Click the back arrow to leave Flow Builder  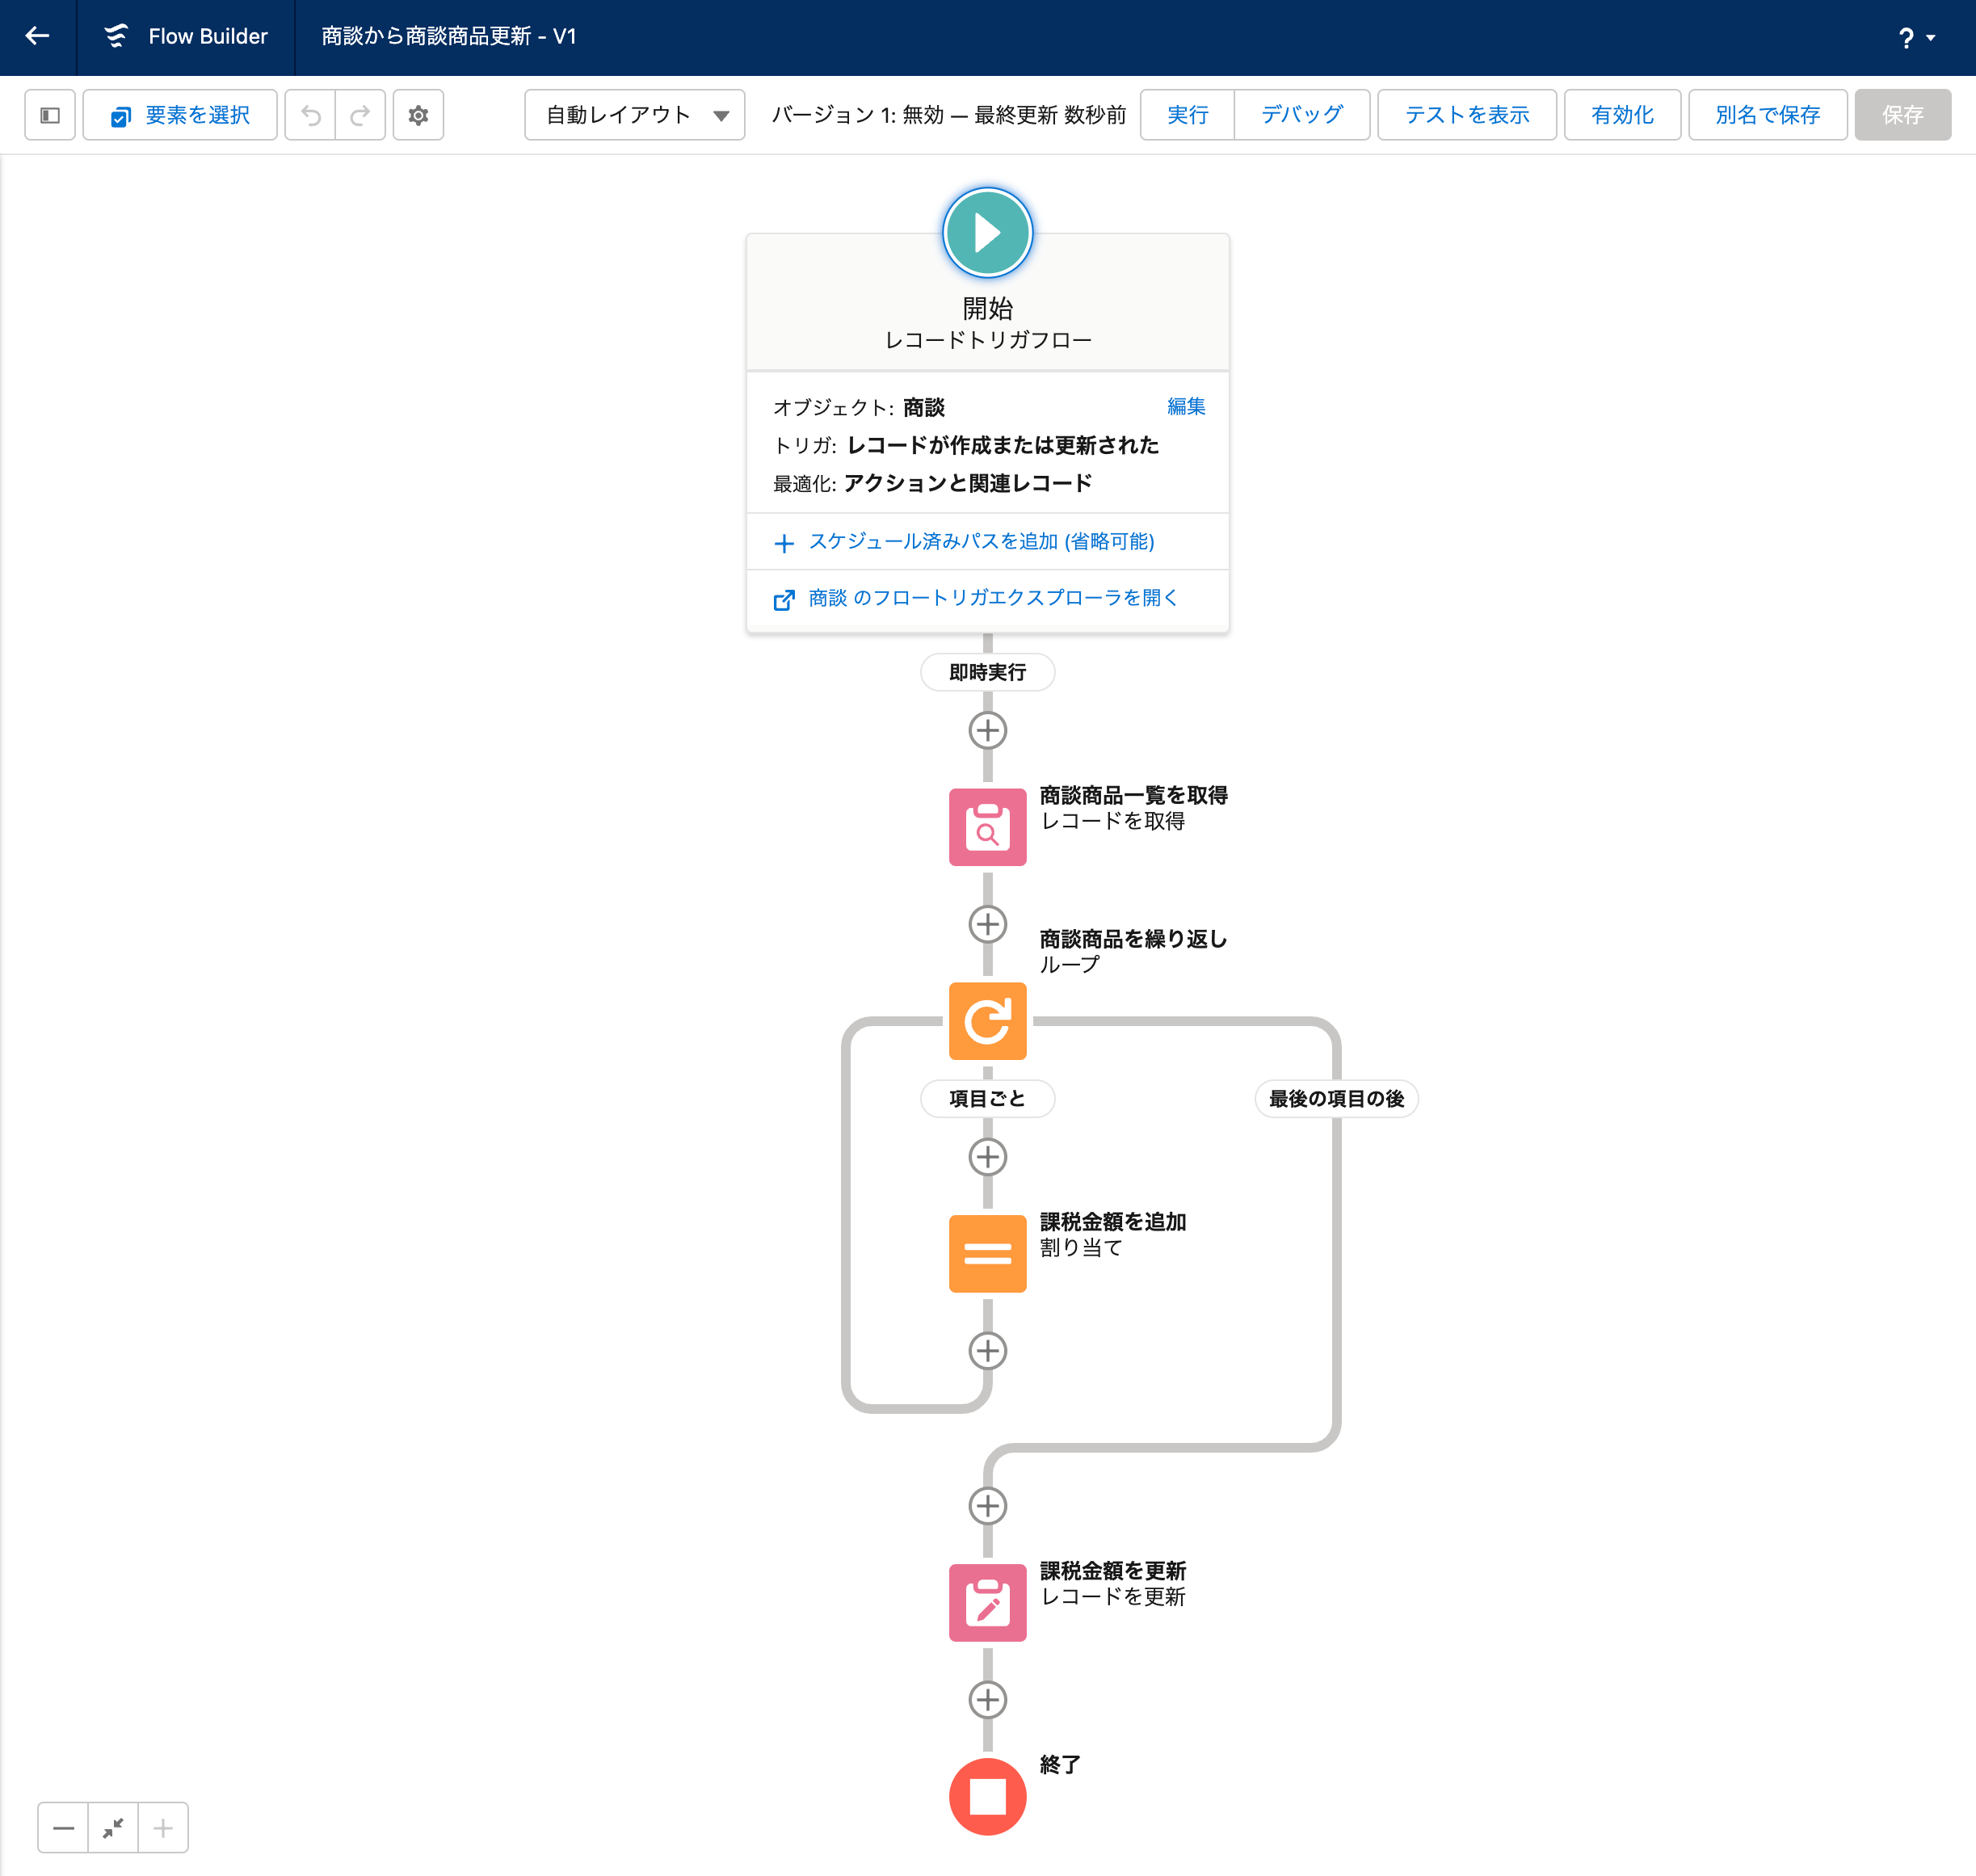[37, 37]
